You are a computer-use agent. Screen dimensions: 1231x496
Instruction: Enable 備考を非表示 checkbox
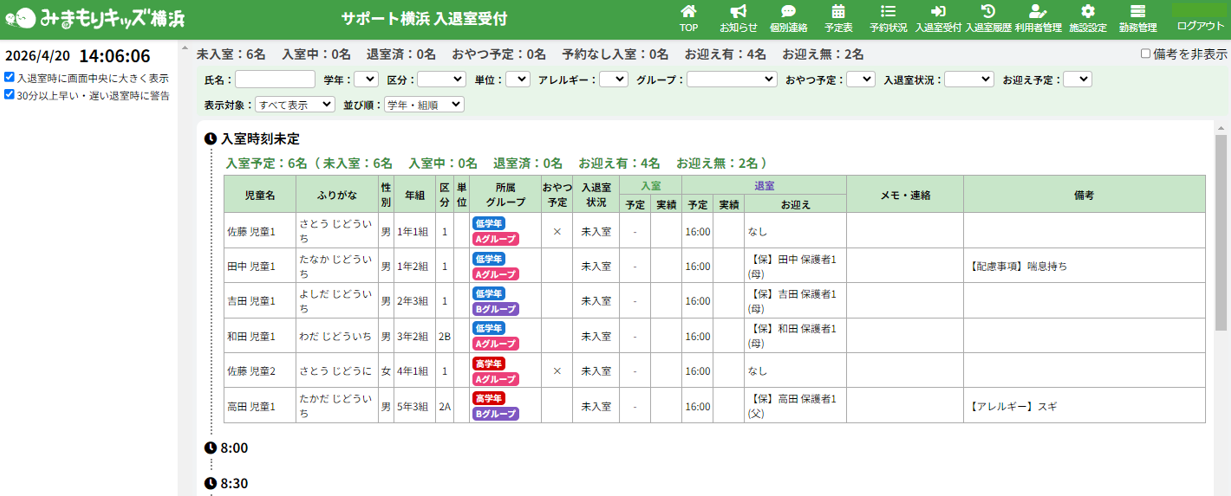(x=1146, y=54)
